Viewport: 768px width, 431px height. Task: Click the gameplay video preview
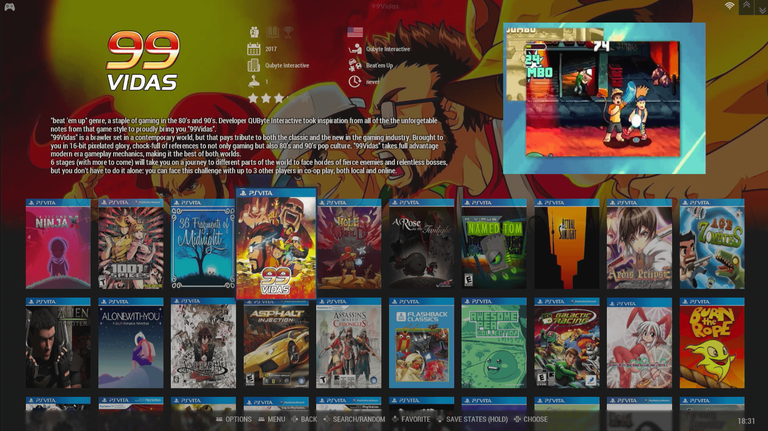click(x=604, y=98)
